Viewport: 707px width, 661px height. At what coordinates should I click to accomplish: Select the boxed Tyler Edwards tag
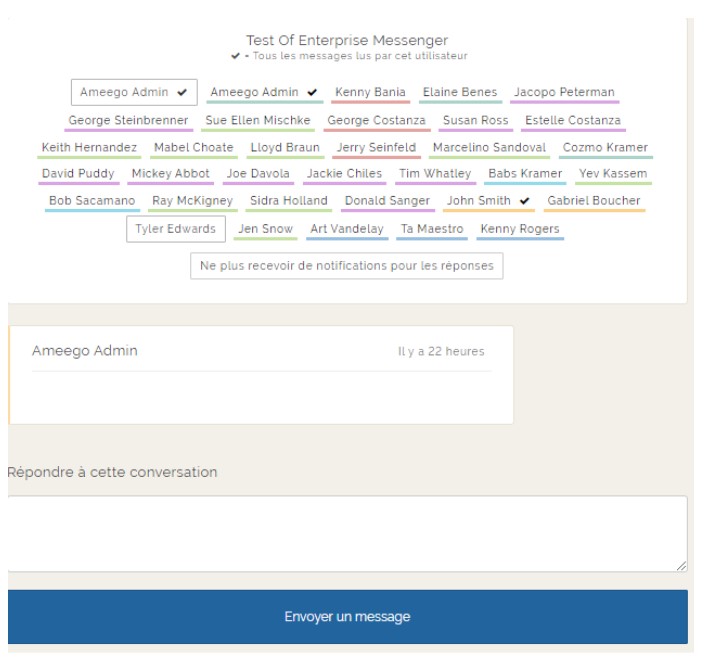(176, 229)
